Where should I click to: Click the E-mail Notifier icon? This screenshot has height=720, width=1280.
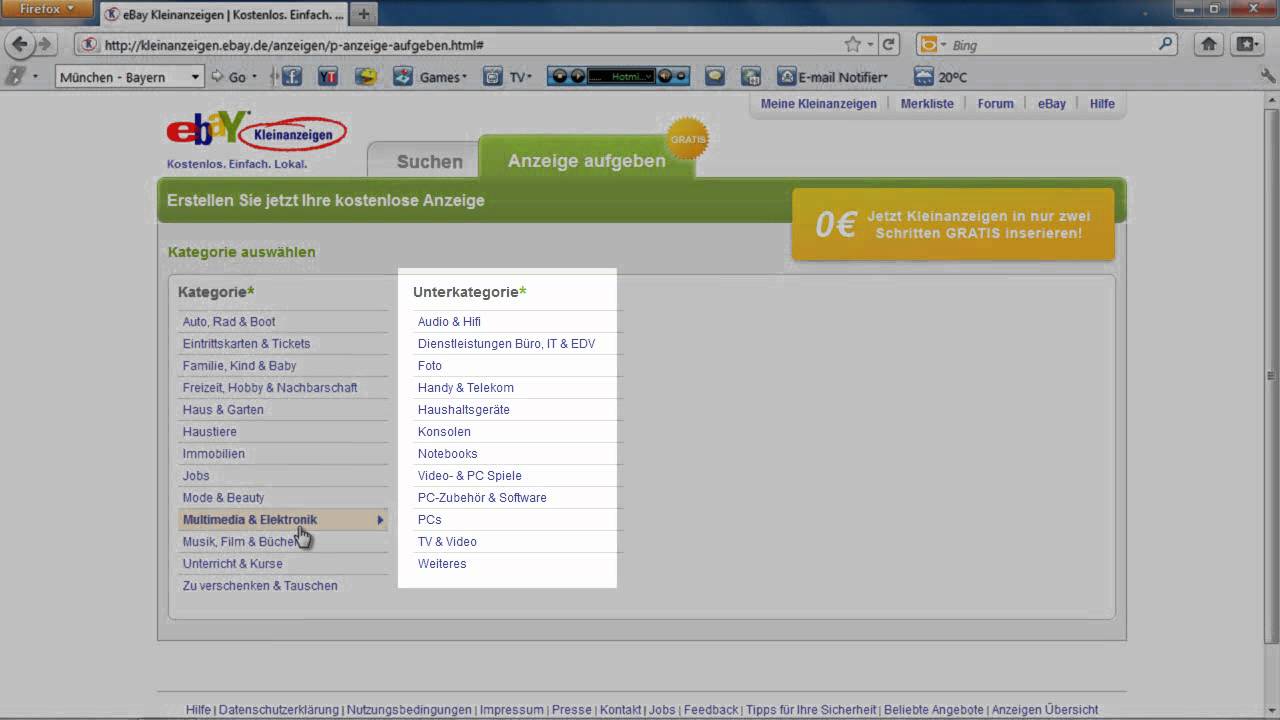(x=787, y=76)
